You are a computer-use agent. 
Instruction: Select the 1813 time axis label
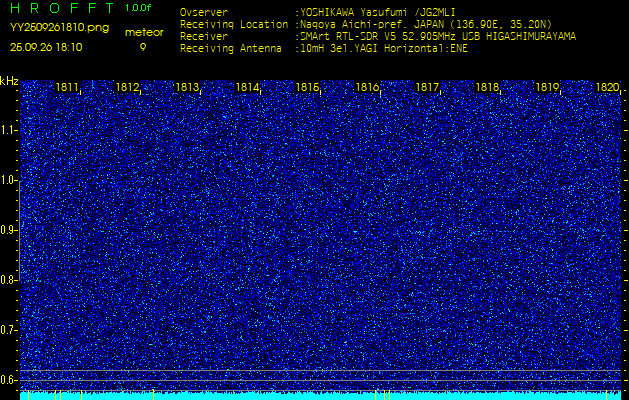(187, 87)
